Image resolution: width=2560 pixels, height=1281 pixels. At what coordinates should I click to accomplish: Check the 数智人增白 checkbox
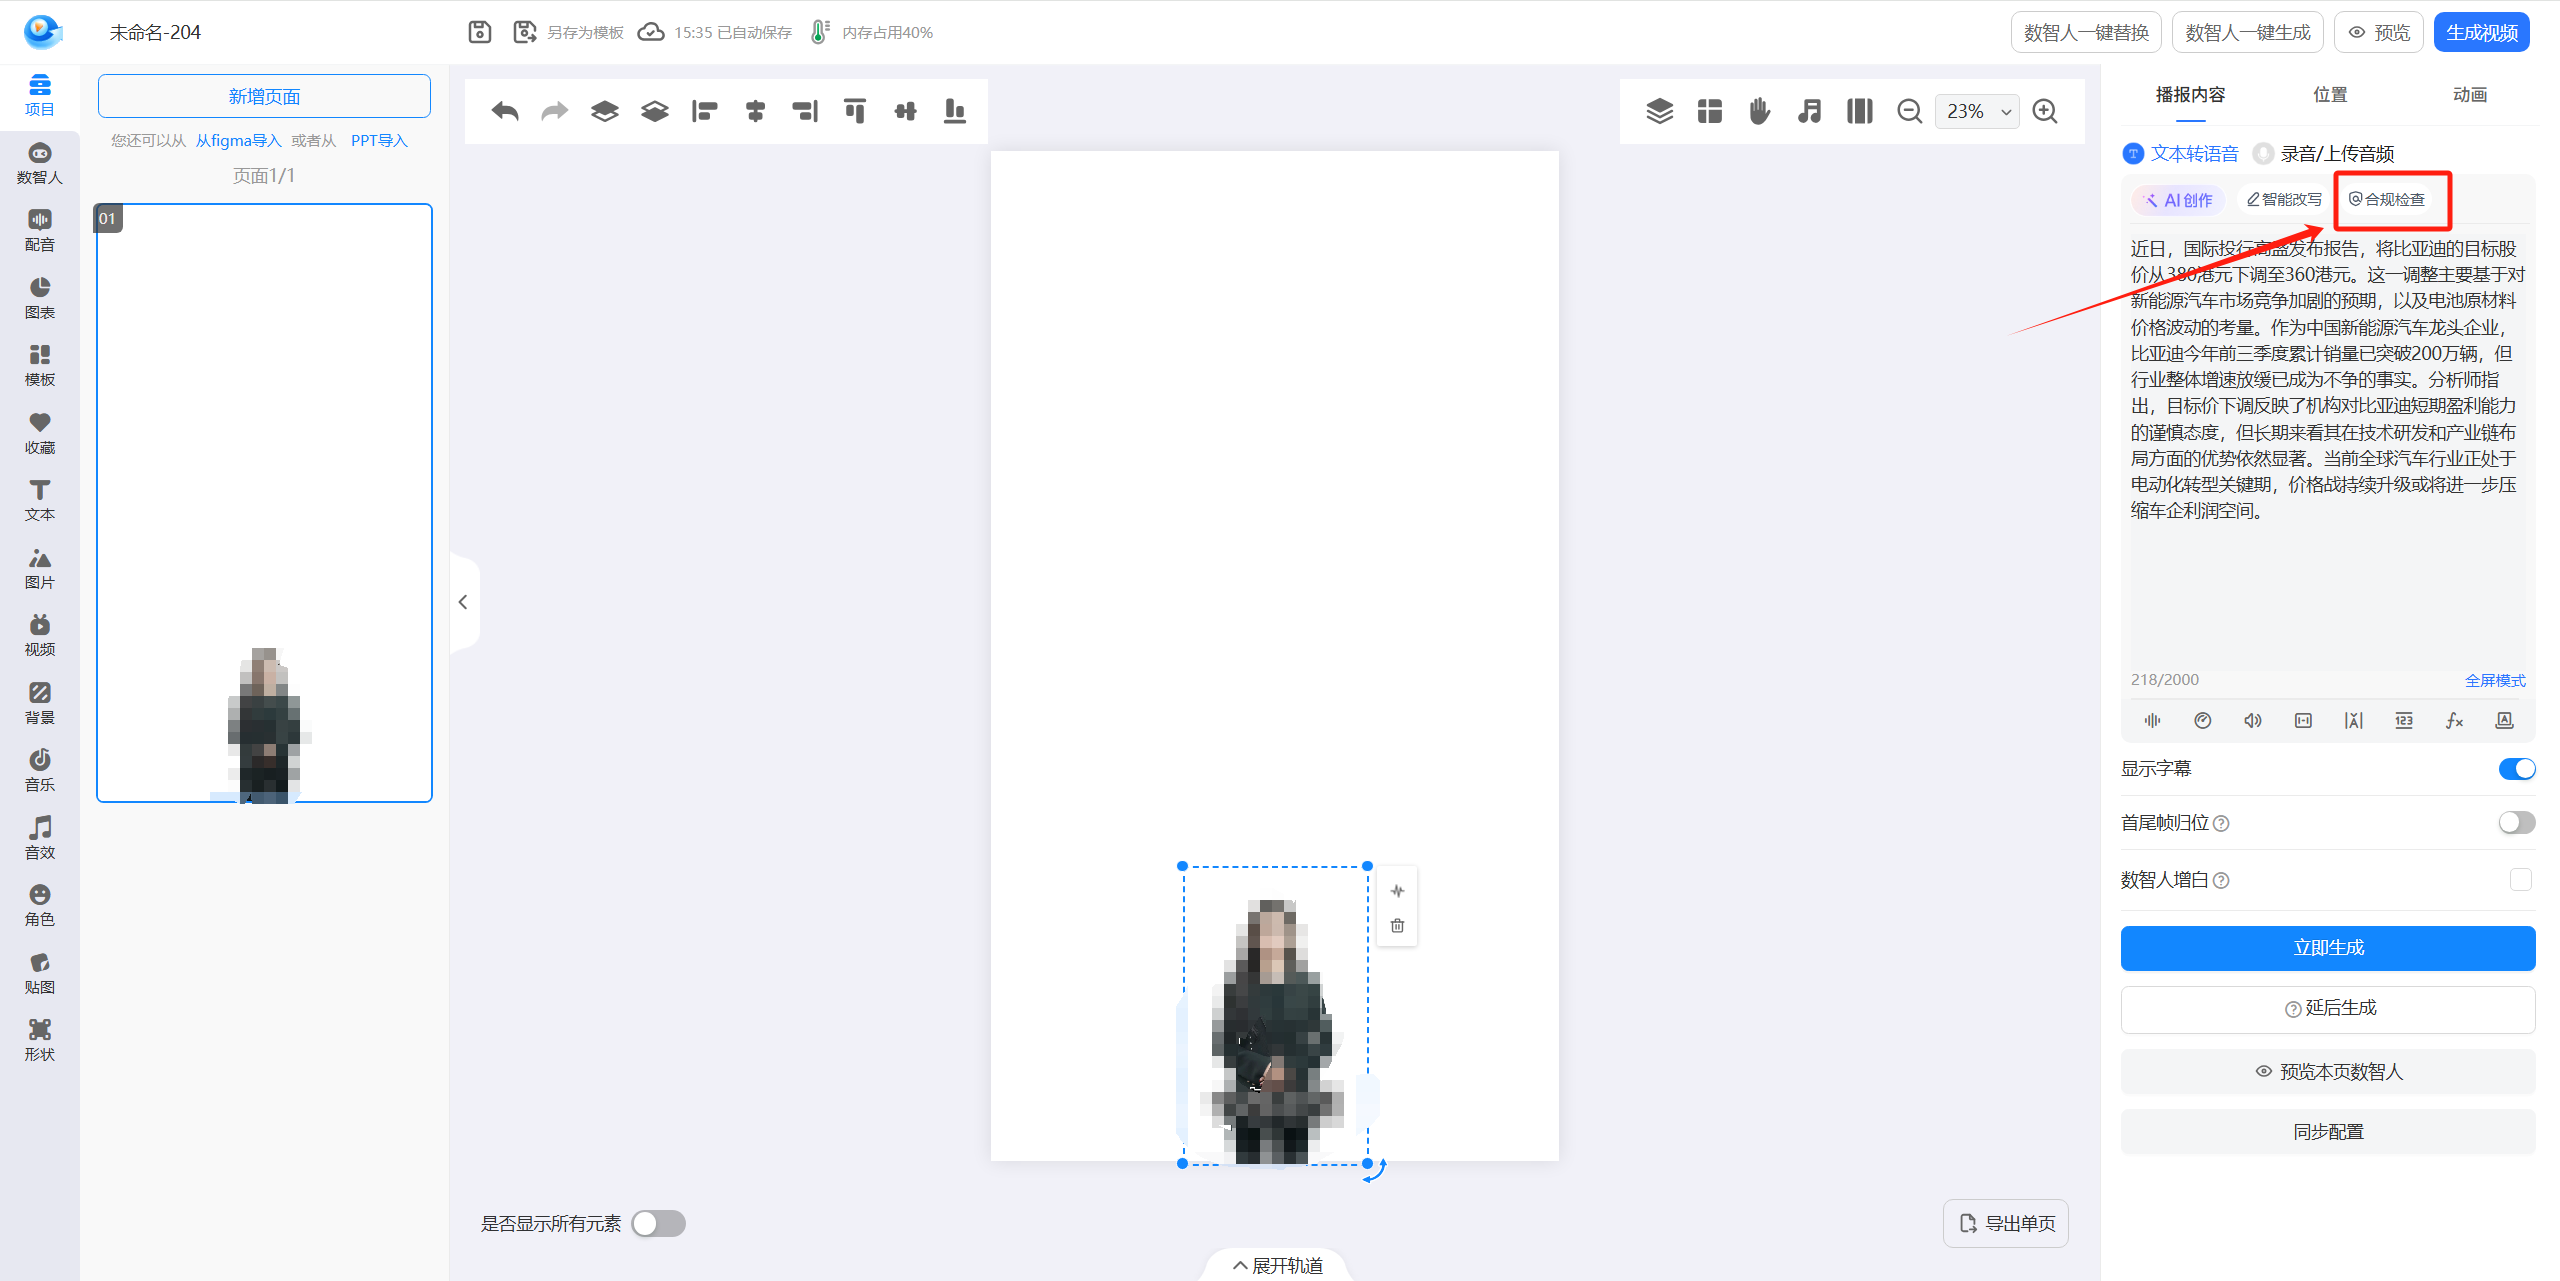click(x=2520, y=879)
